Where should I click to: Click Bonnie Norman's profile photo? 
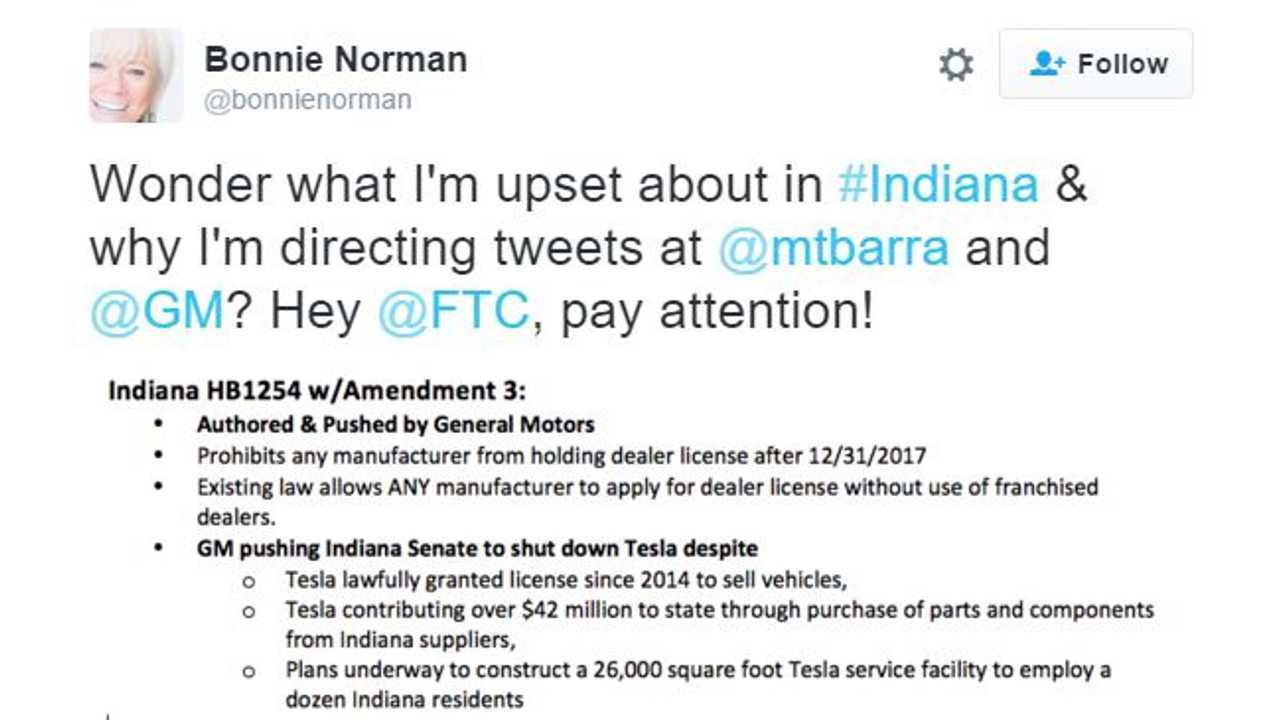pos(136,75)
